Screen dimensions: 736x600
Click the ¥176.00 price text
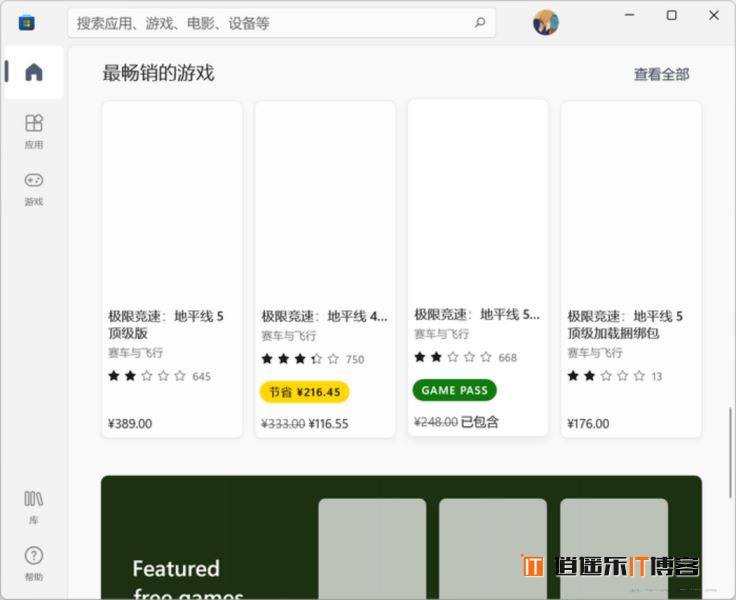coord(588,424)
